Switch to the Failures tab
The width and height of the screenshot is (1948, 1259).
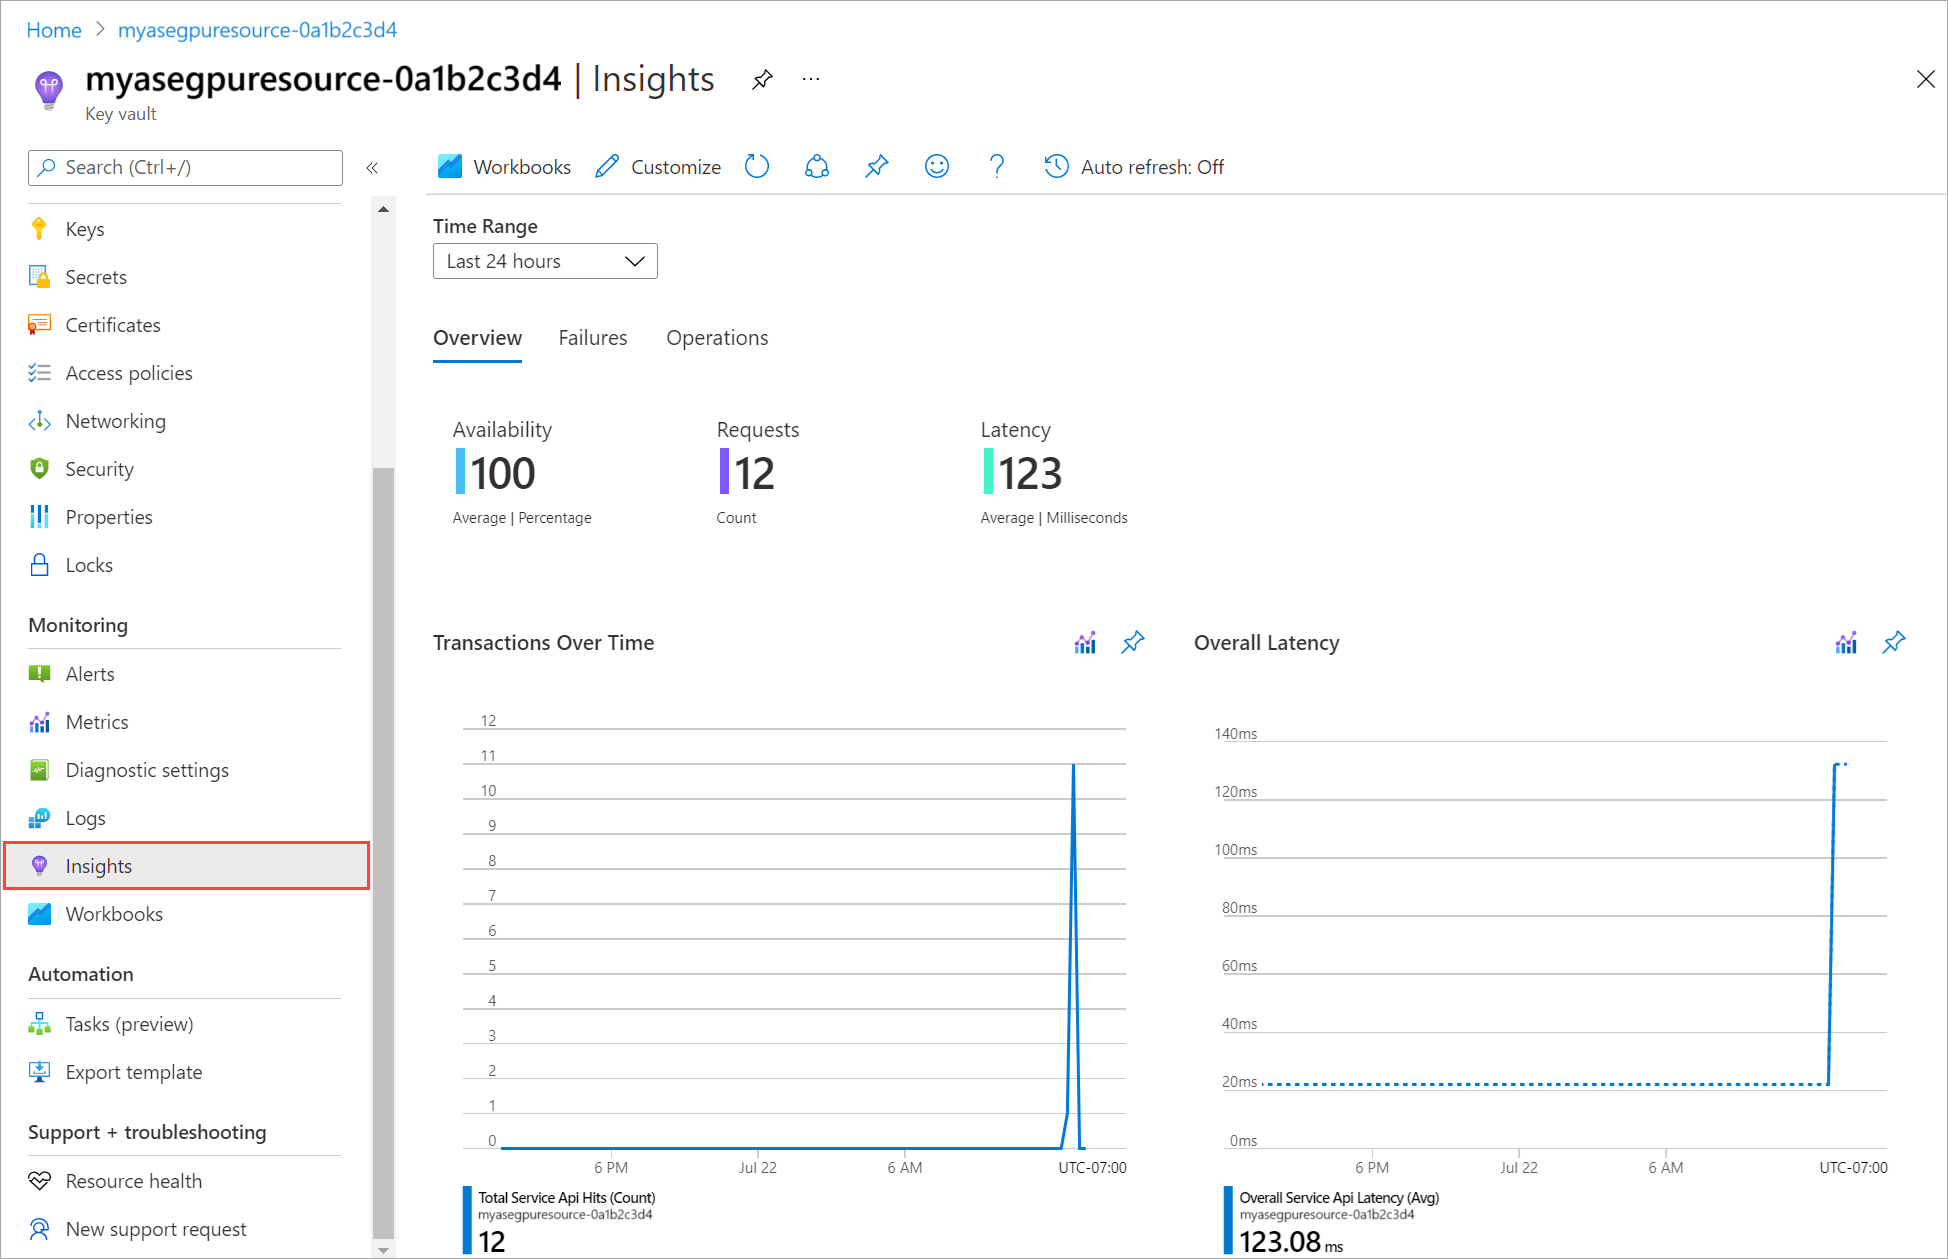pyautogui.click(x=593, y=338)
